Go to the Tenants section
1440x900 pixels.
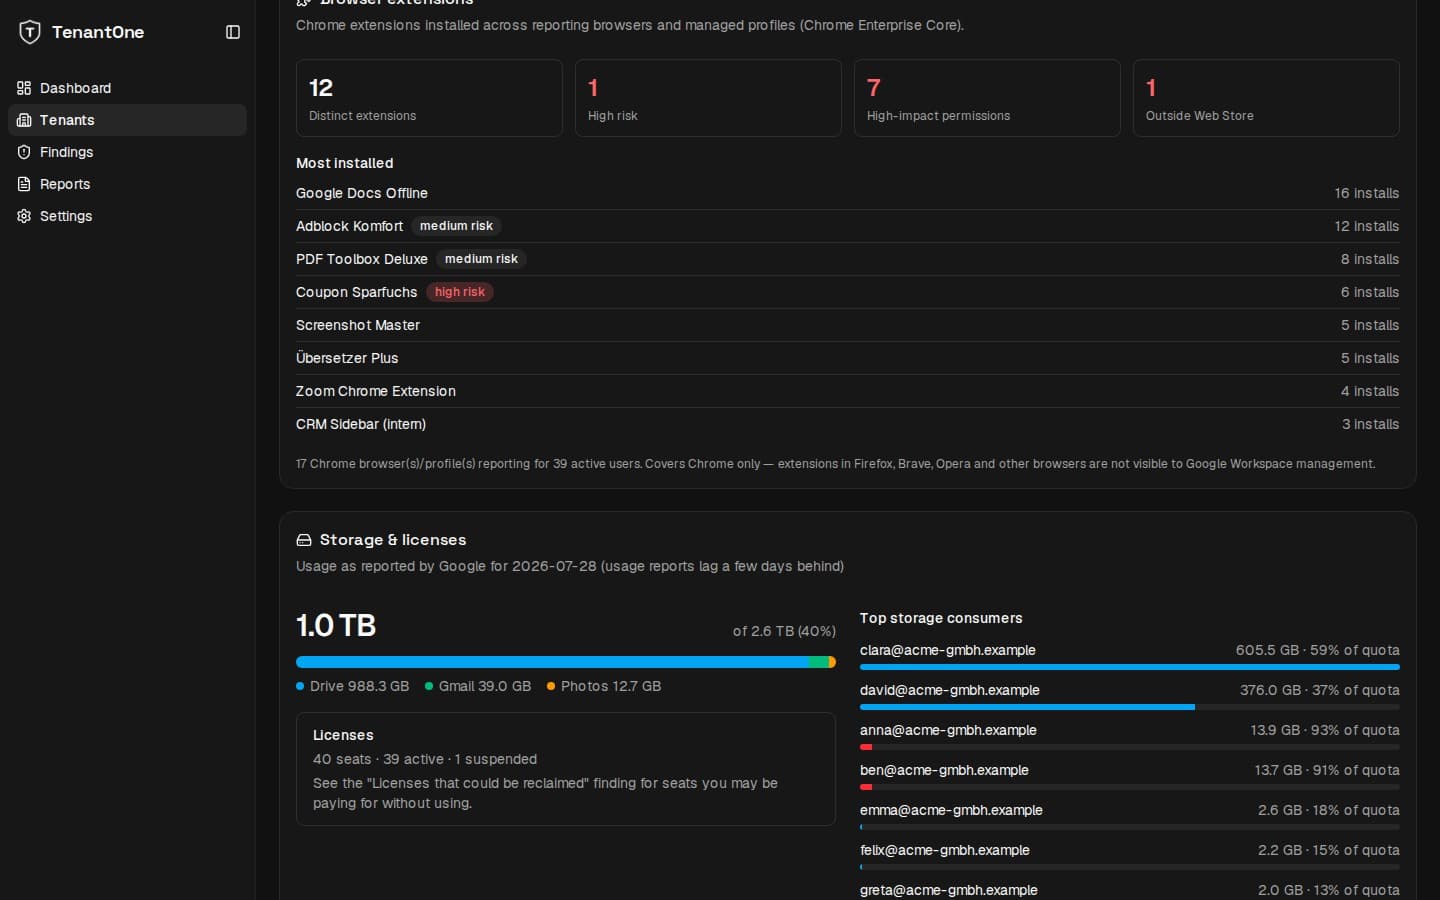pyautogui.click(x=127, y=120)
